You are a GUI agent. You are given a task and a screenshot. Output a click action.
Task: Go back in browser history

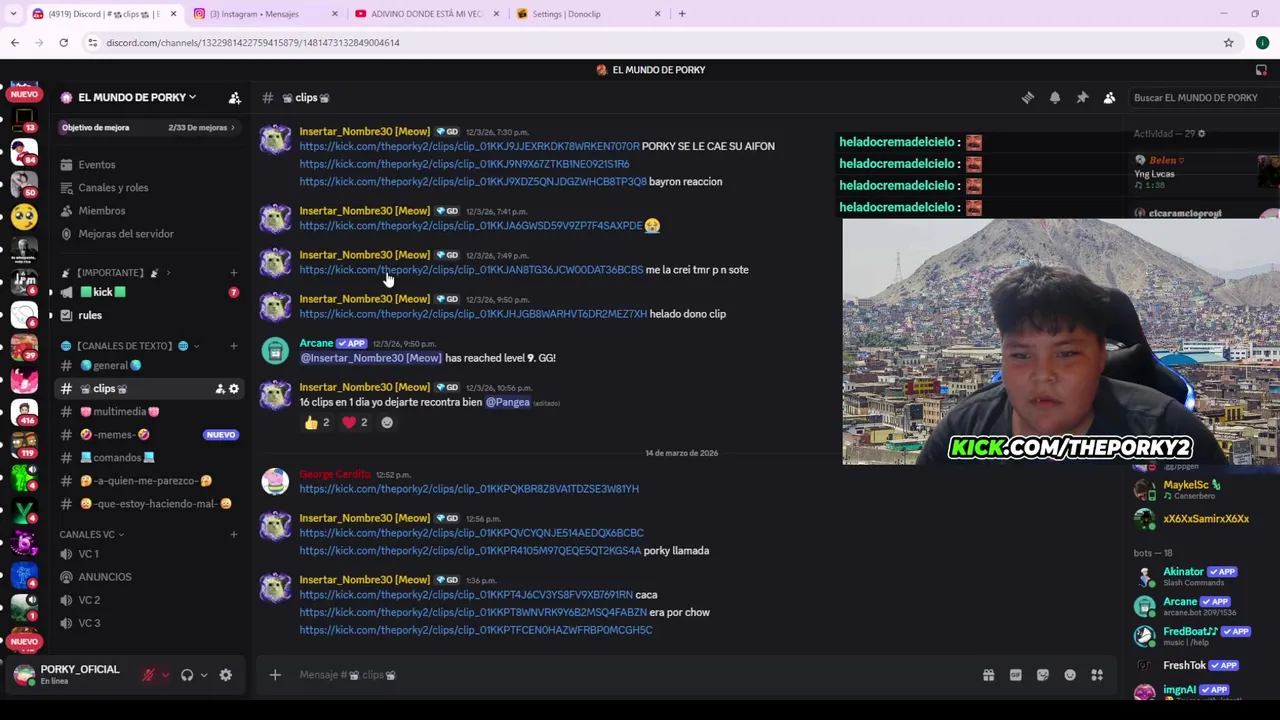point(15,43)
